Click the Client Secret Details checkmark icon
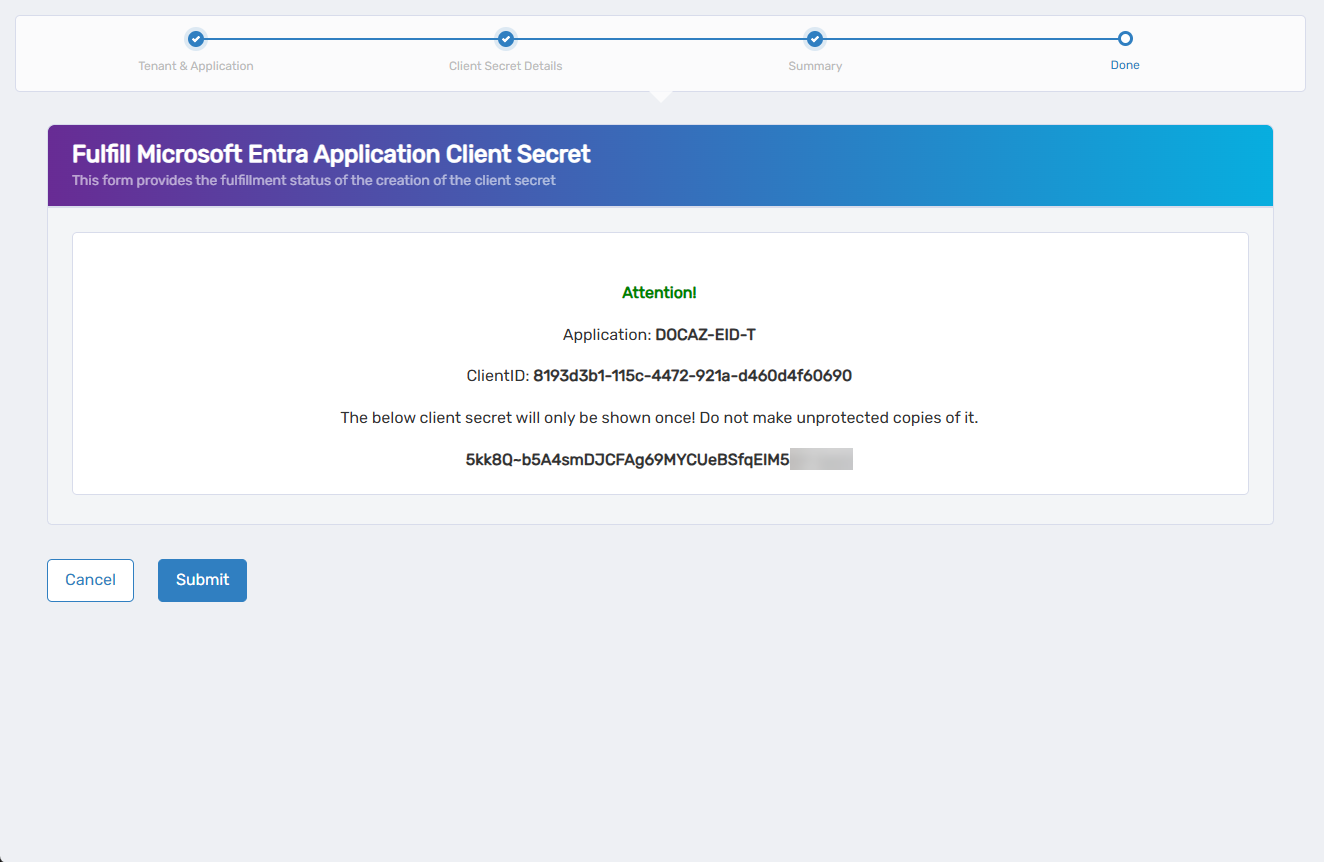Image resolution: width=1324 pixels, height=862 pixels. [506, 39]
